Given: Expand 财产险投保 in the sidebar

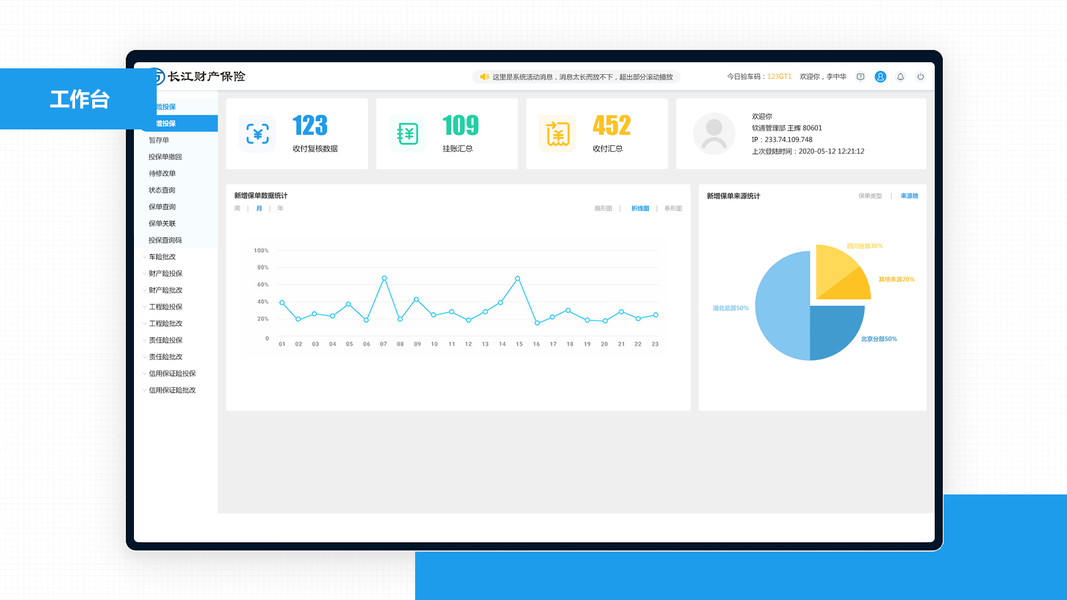Looking at the screenshot, I should click(165, 273).
